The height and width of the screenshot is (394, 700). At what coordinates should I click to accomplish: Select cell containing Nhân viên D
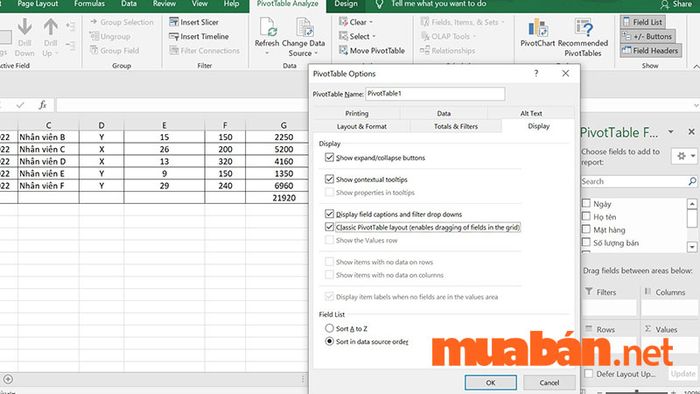coord(48,161)
